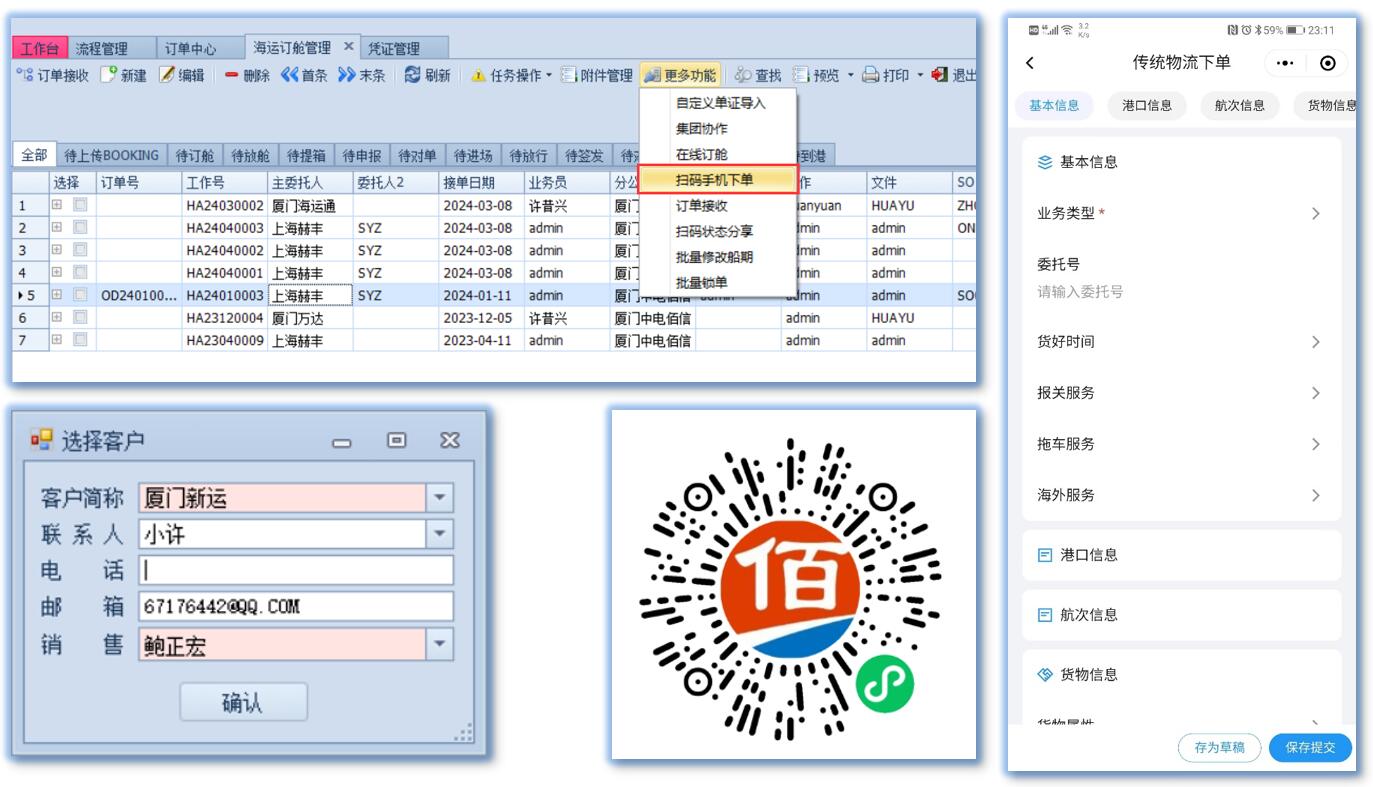Create a new order with 新建
The height and width of the screenshot is (787, 1373).
point(123,75)
